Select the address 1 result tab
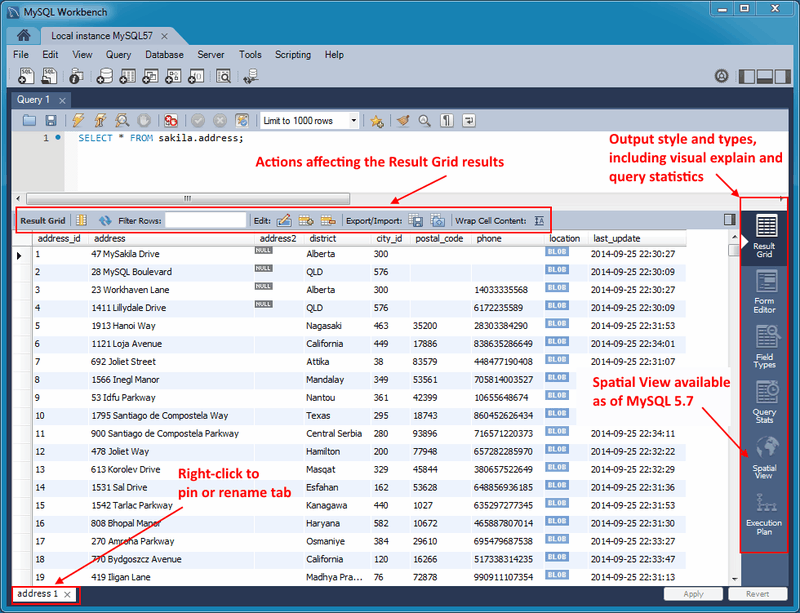Viewport: 800px width, 613px height. [37, 594]
